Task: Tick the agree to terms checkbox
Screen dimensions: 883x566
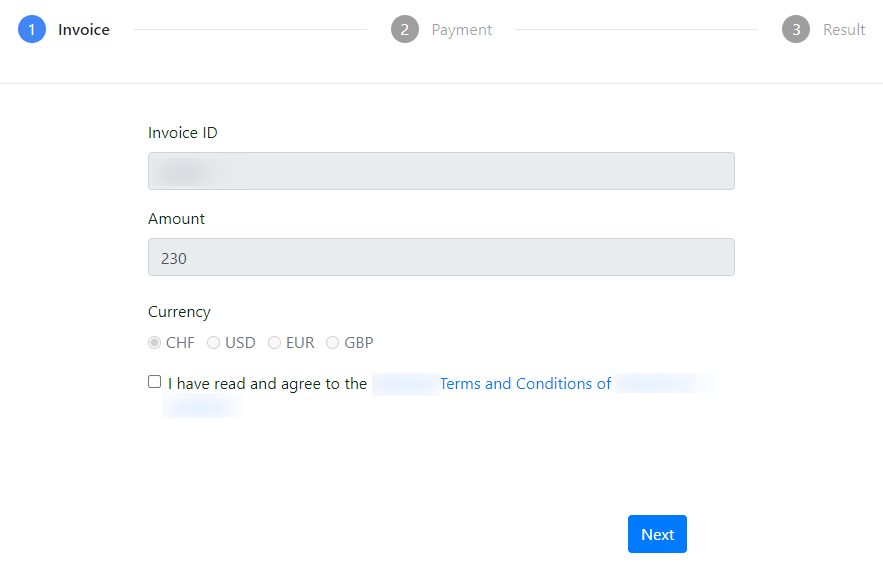Action: coord(155,382)
